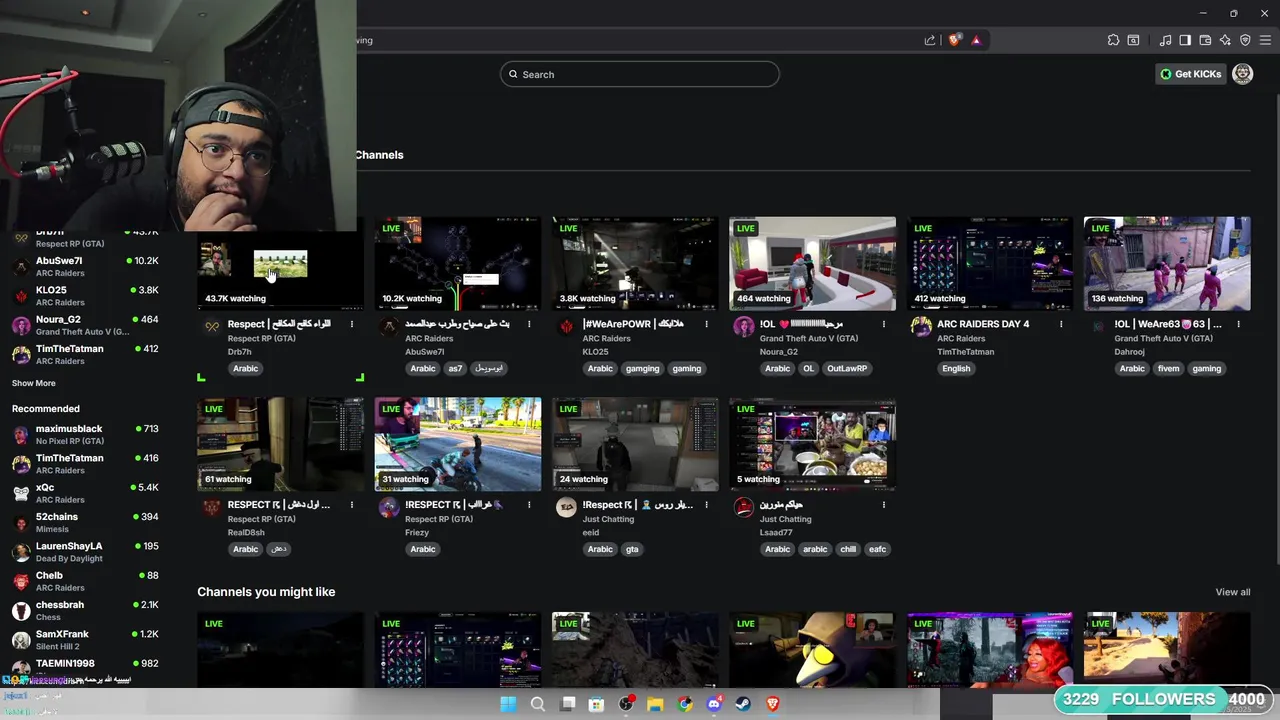Click the as7 tag on AbuSwe7l card
The width and height of the screenshot is (1280, 720).
point(455,368)
